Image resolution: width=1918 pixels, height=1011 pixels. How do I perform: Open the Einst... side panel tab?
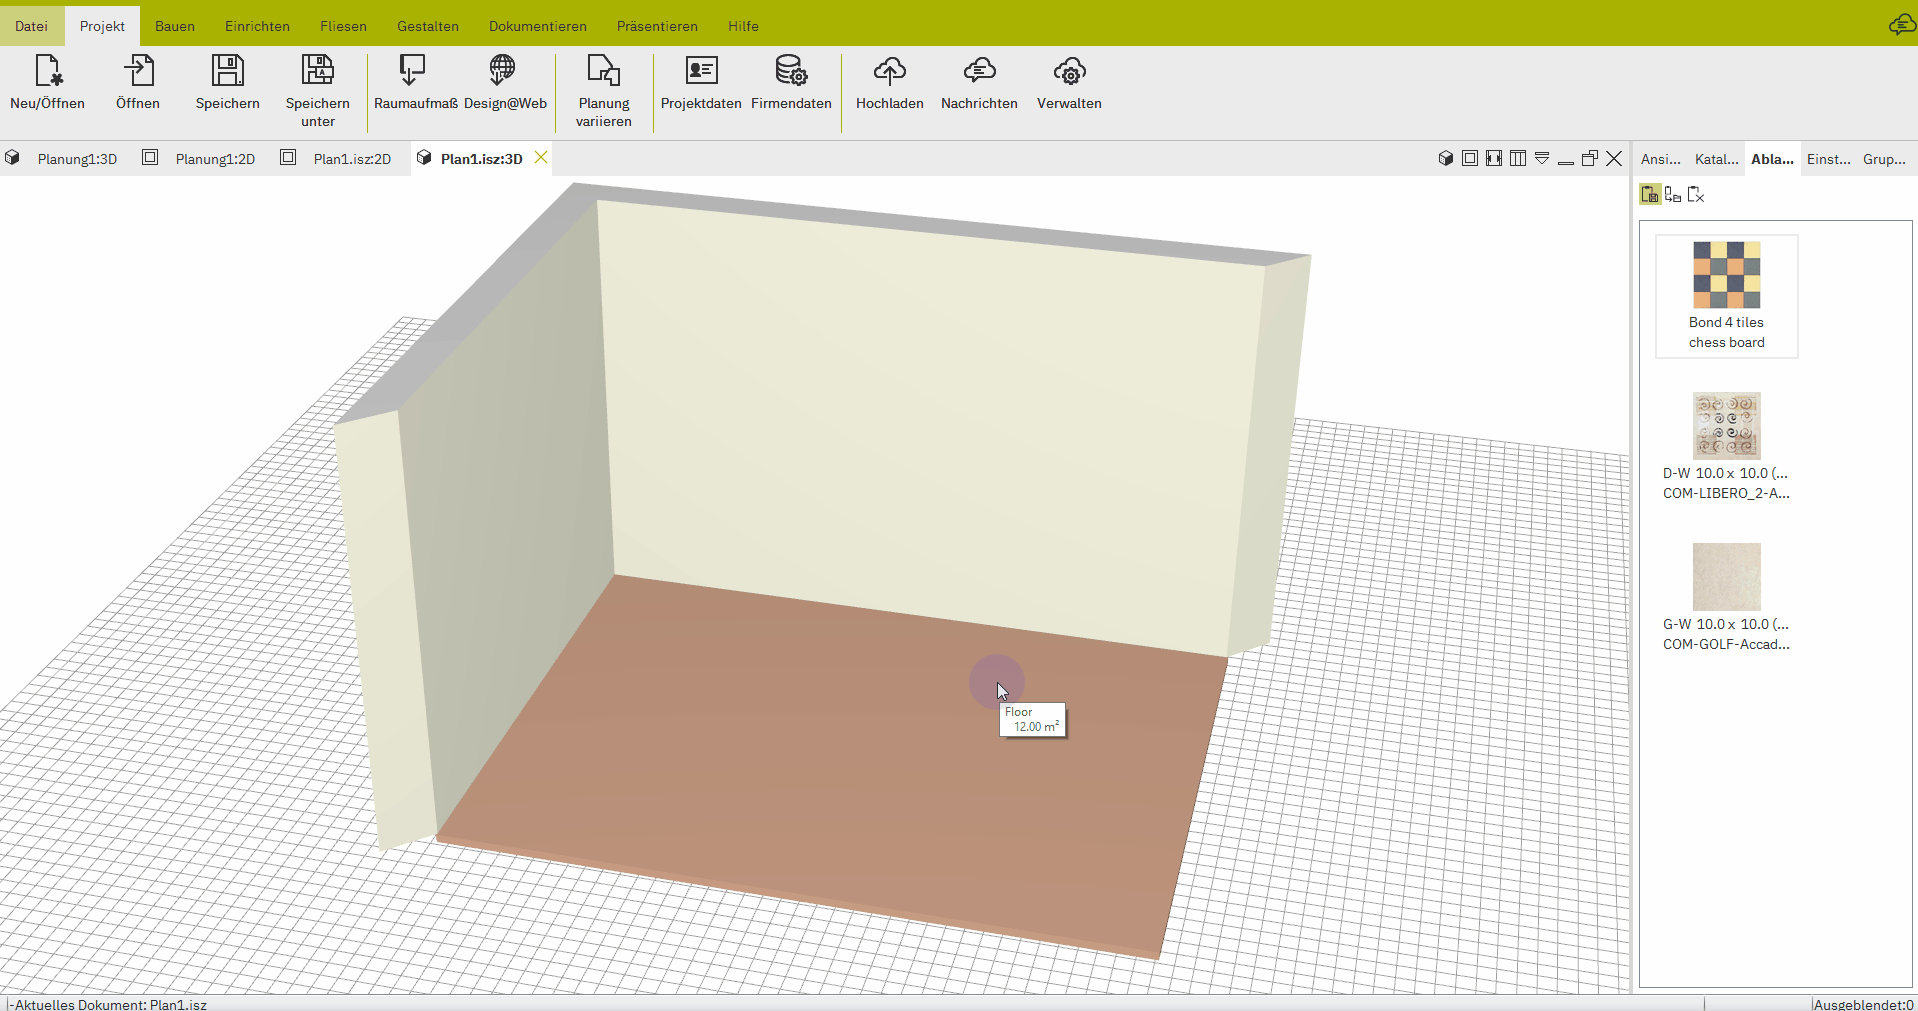[1828, 159]
